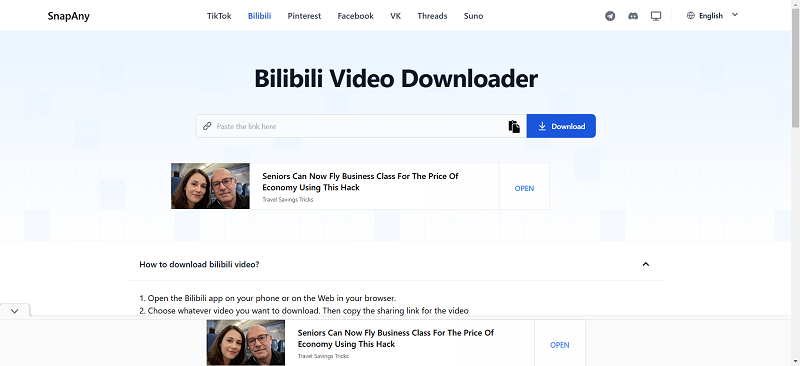The height and width of the screenshot is (366, 800).
Task: Switch to the Facebook navigation item
Action: coord(356,16)
